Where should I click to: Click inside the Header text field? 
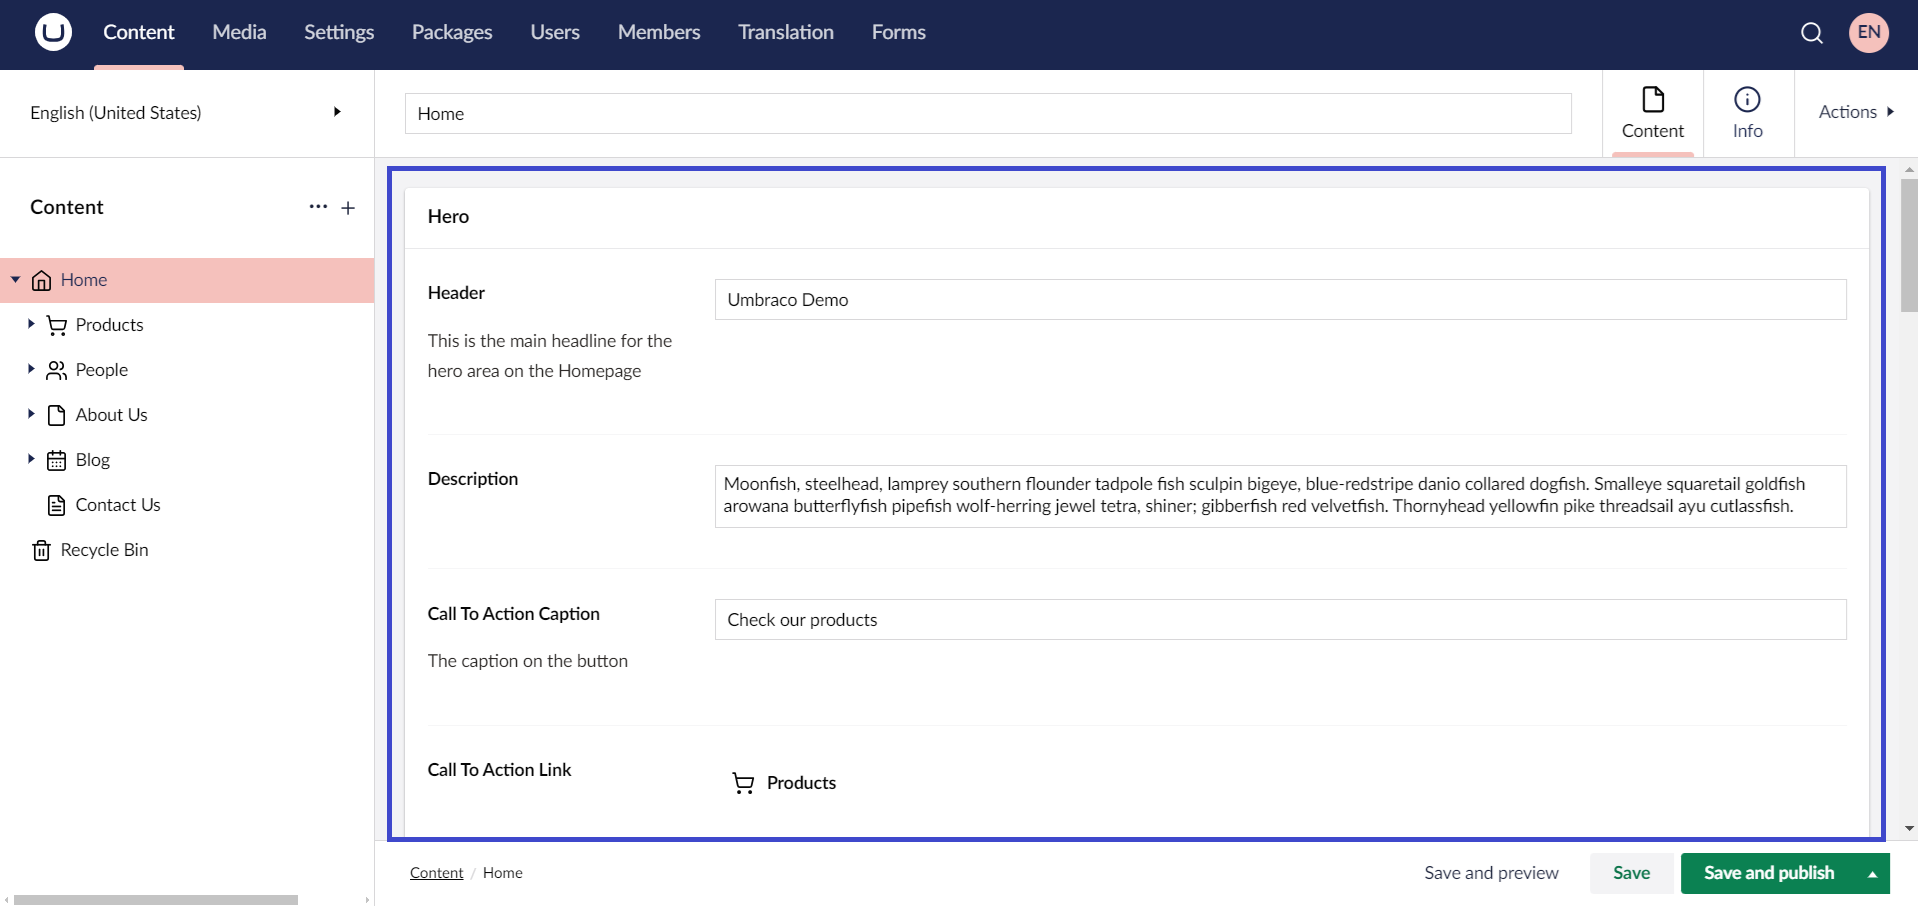tap(1280, 299)
